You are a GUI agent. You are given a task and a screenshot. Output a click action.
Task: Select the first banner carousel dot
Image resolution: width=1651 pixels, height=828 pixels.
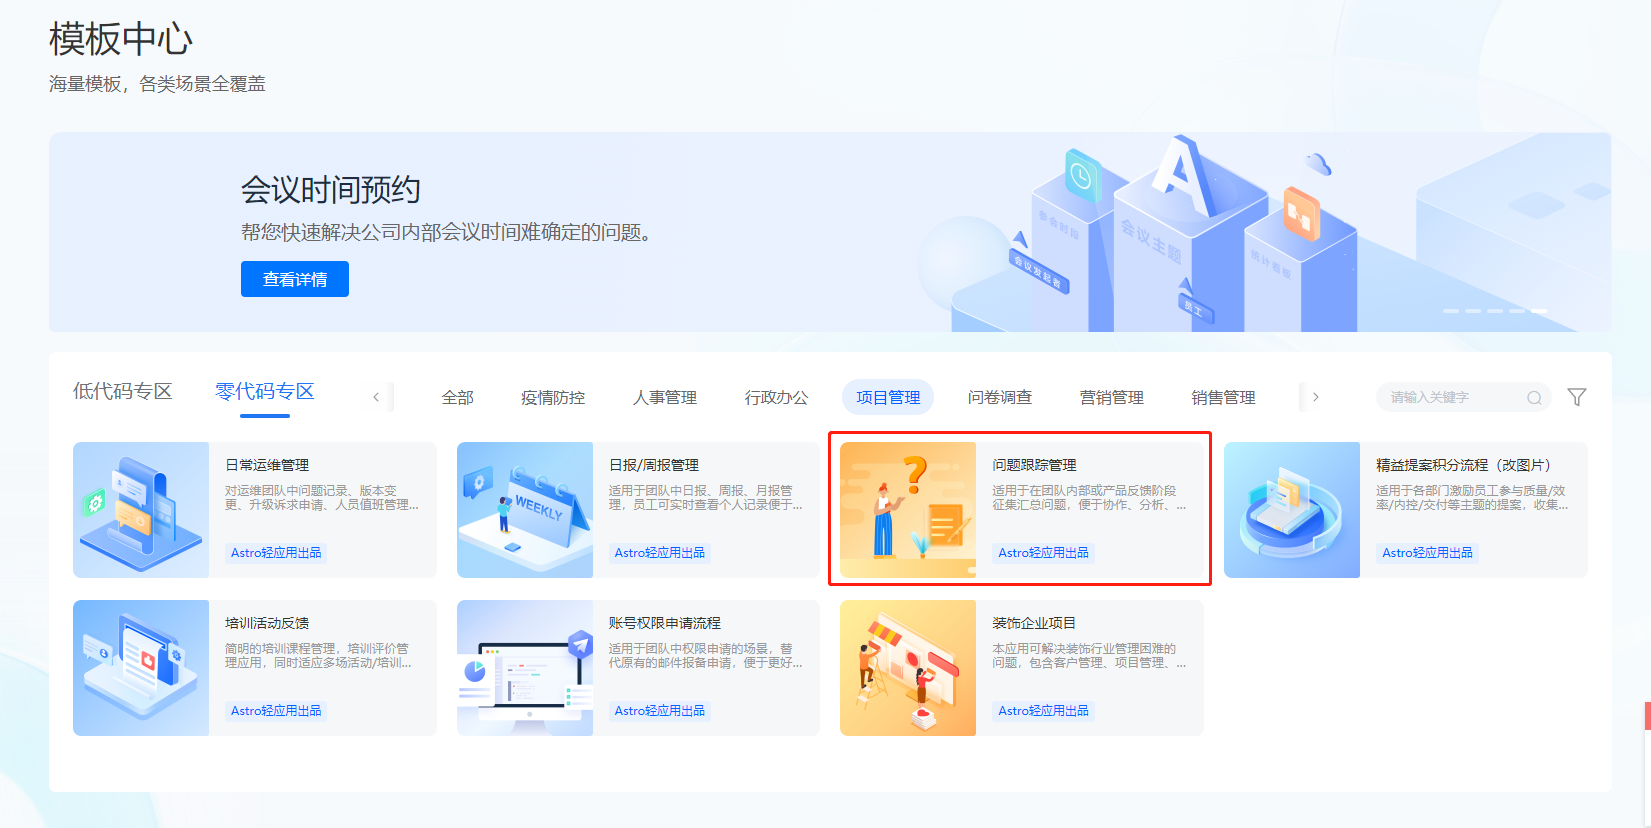click(1451, 311)
